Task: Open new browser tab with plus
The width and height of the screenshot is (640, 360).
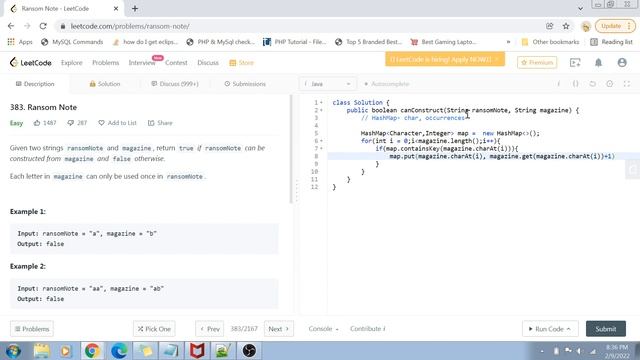Action: 135,8
